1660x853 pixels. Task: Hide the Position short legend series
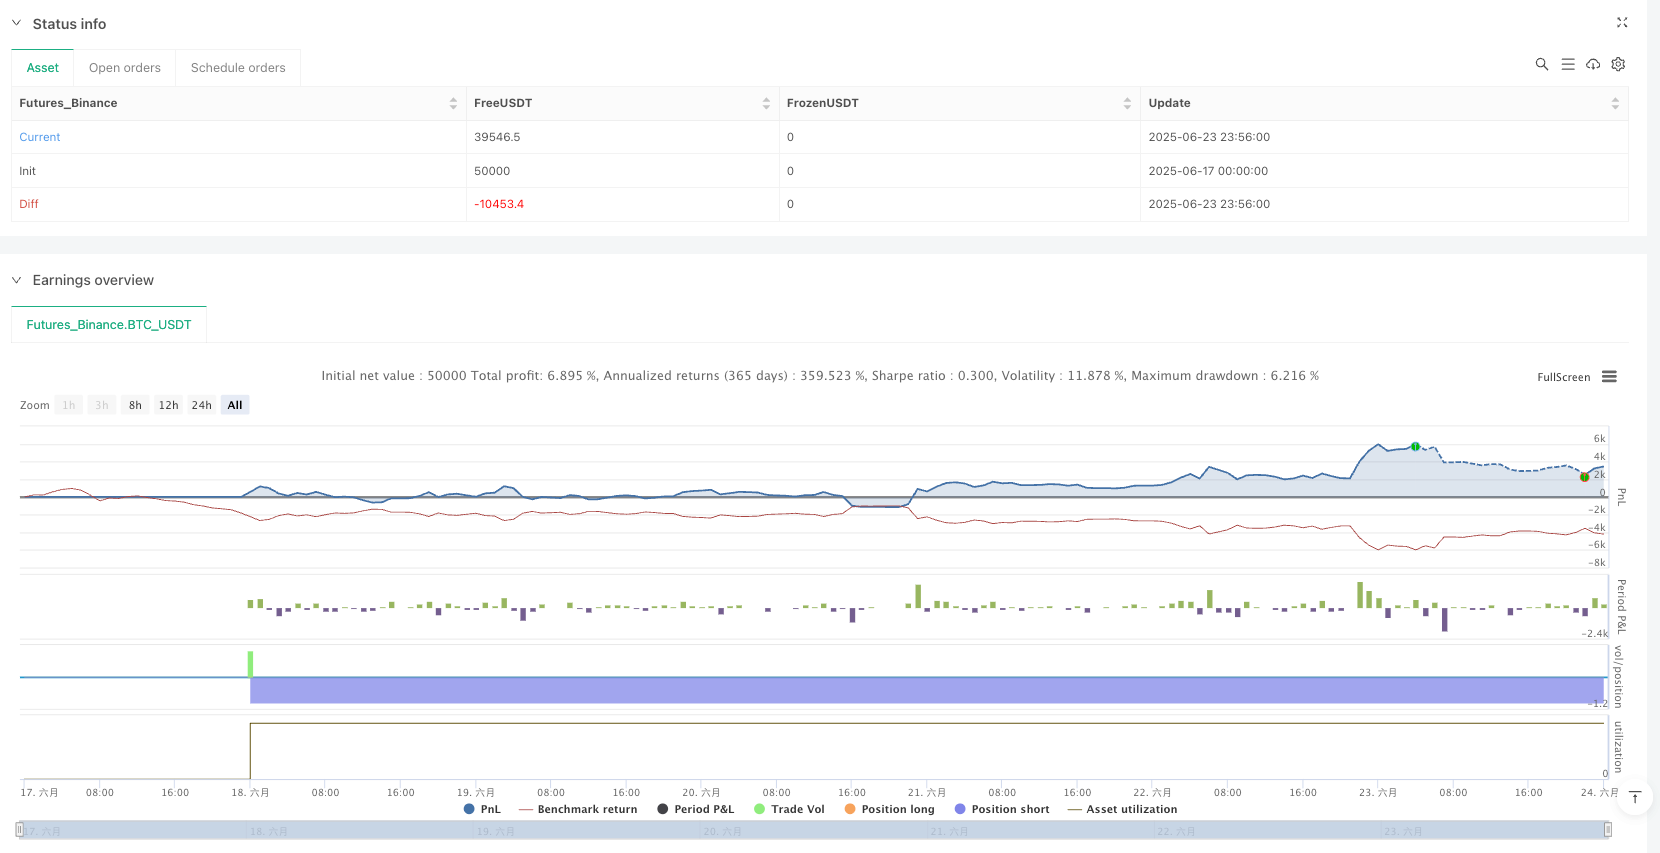pos(1002,809)
